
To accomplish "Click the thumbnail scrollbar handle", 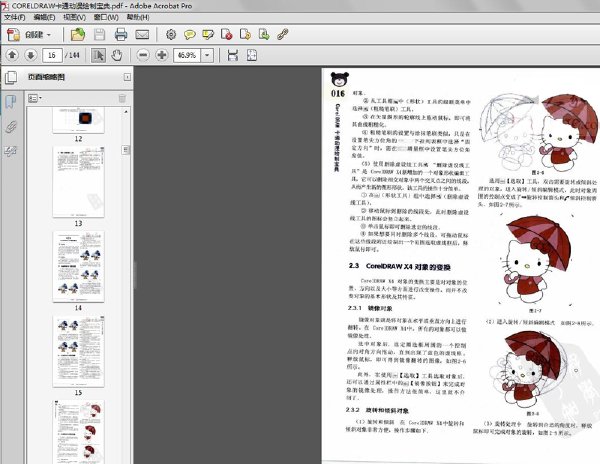I will (x=126, y=150).
